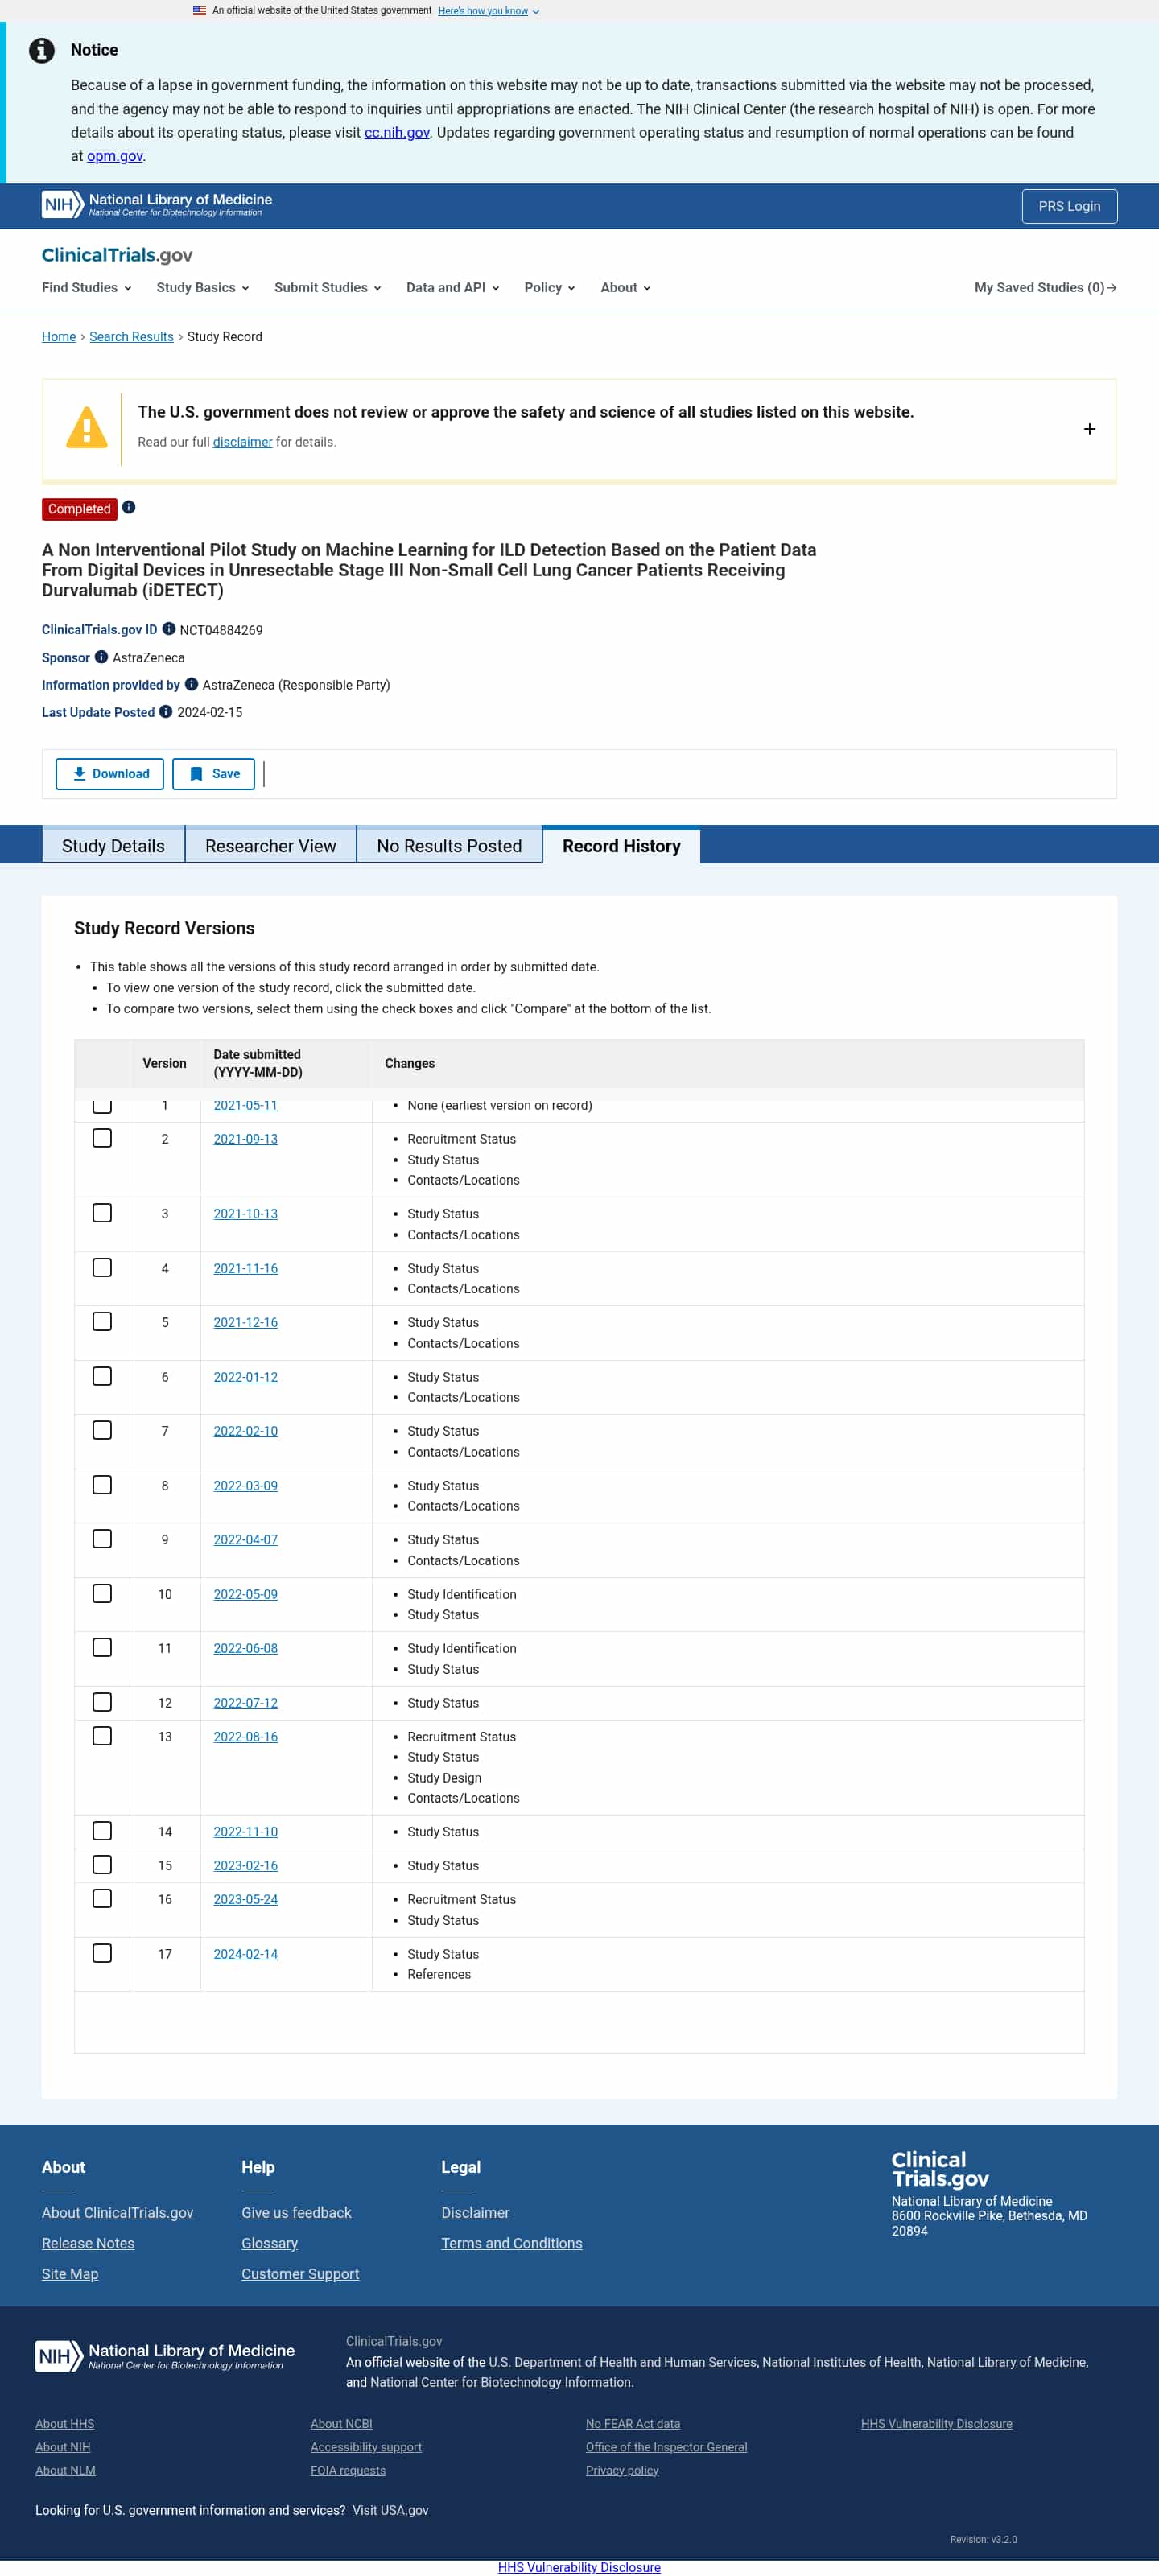Click the US flag icon in banner
The height and width of the screenshot is (2576, 1159).
[x=199, y=11]
